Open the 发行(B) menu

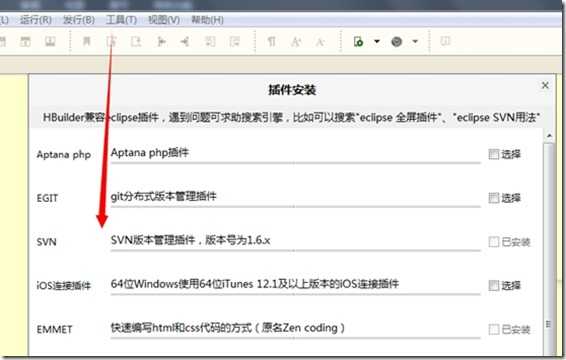pos(79,19)
